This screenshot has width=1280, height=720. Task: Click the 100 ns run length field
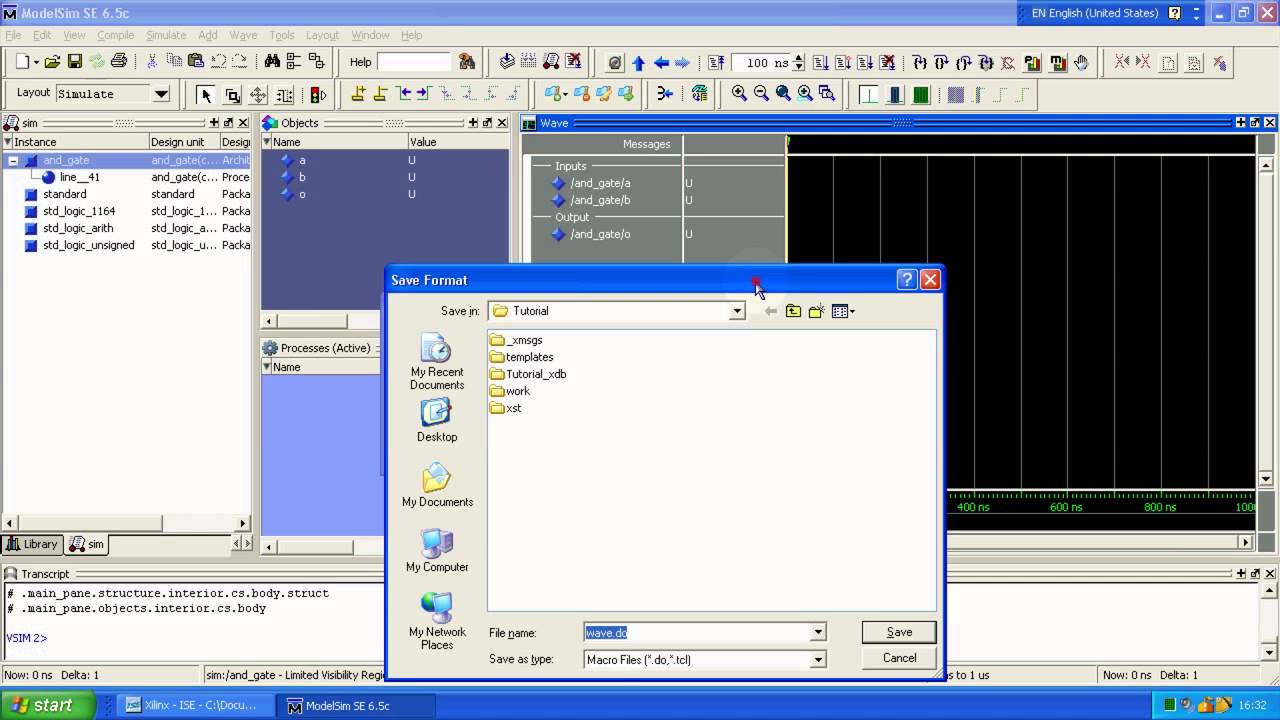759,63
